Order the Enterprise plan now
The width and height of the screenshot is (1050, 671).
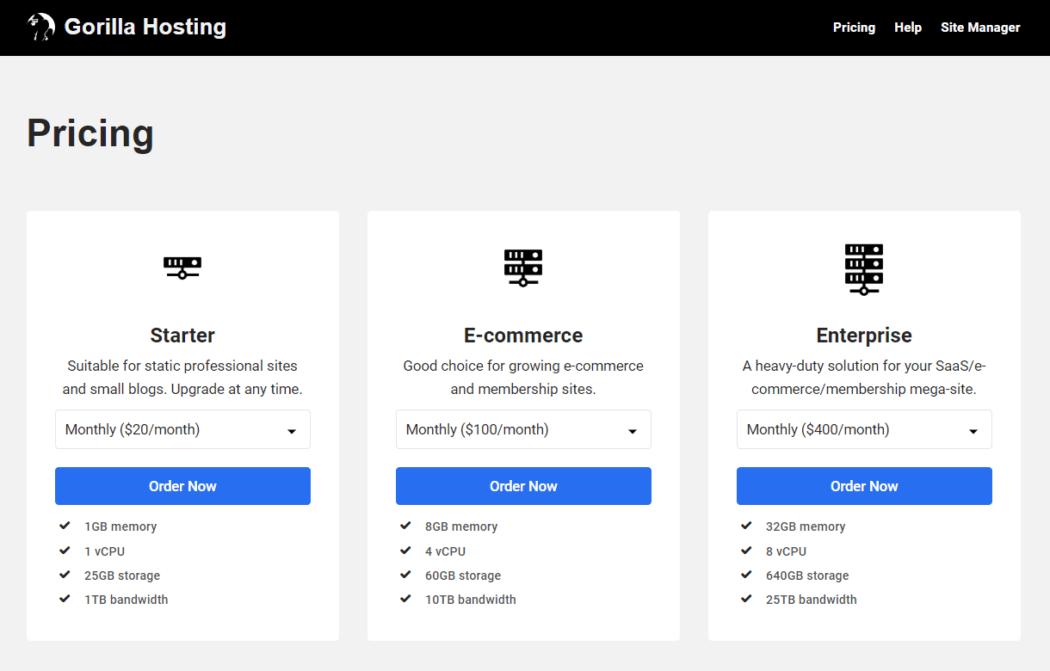pos(864,486)
